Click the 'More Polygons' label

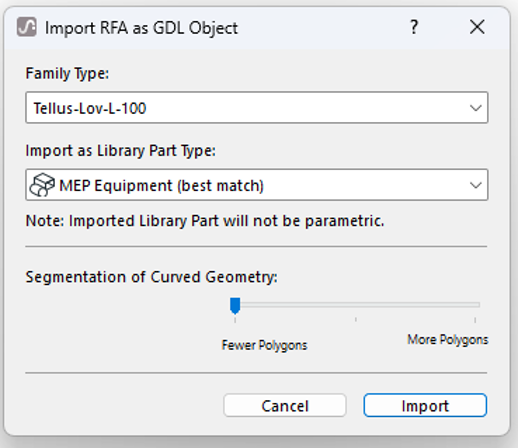448,340
